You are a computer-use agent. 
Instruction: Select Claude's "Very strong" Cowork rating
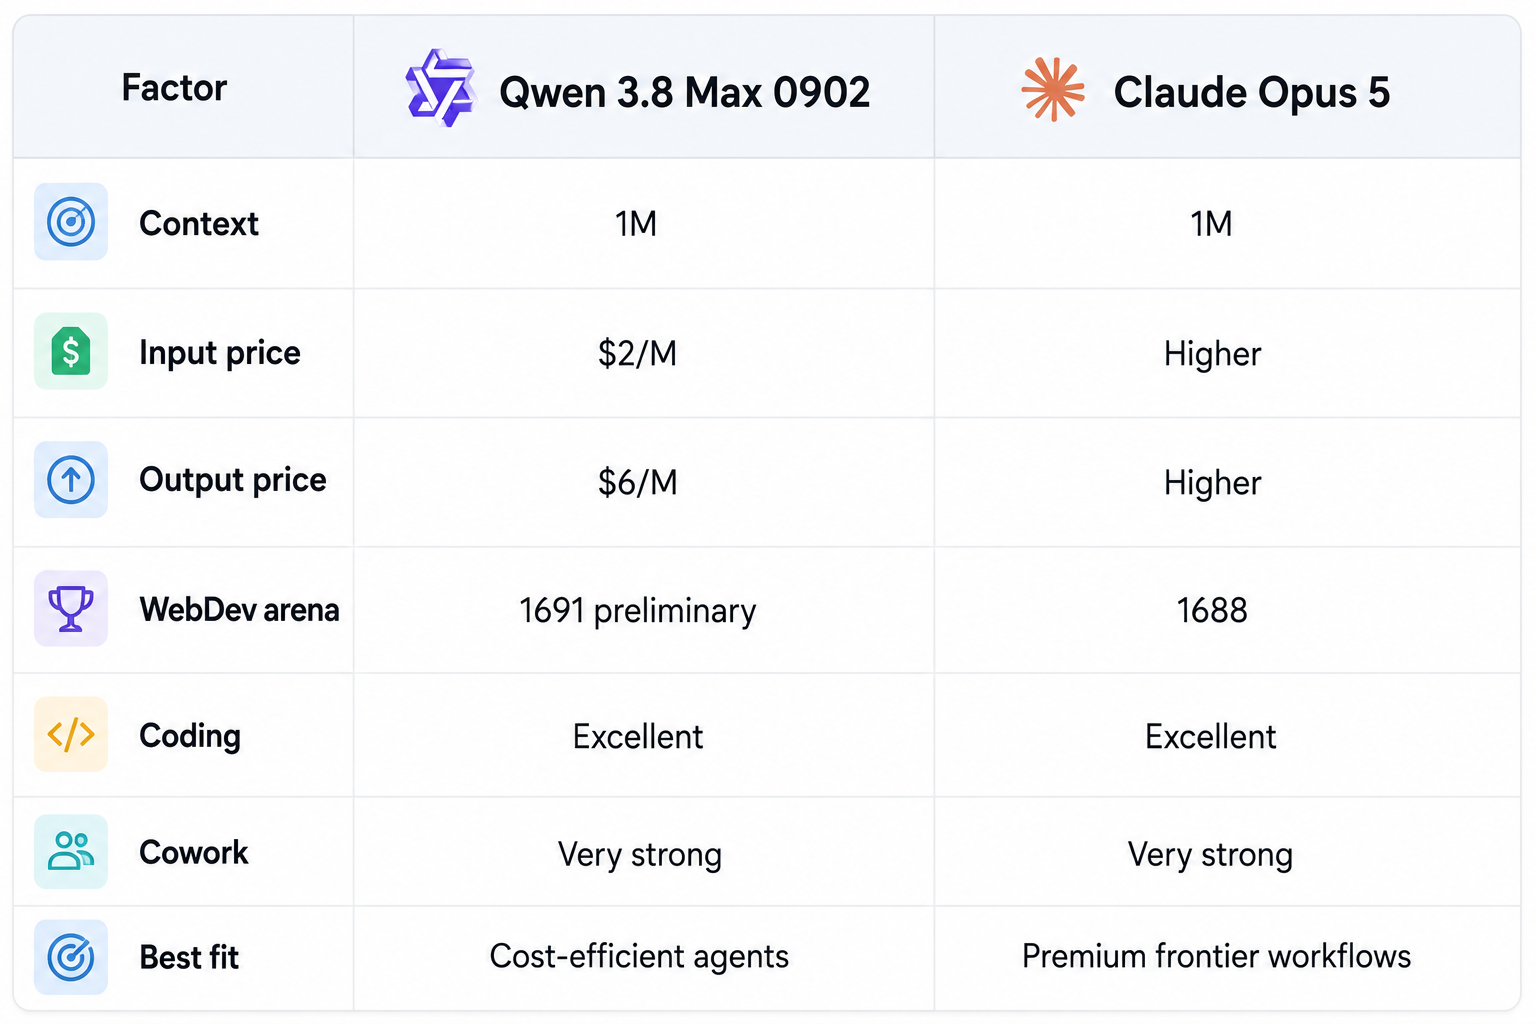tap(1211, 855)
